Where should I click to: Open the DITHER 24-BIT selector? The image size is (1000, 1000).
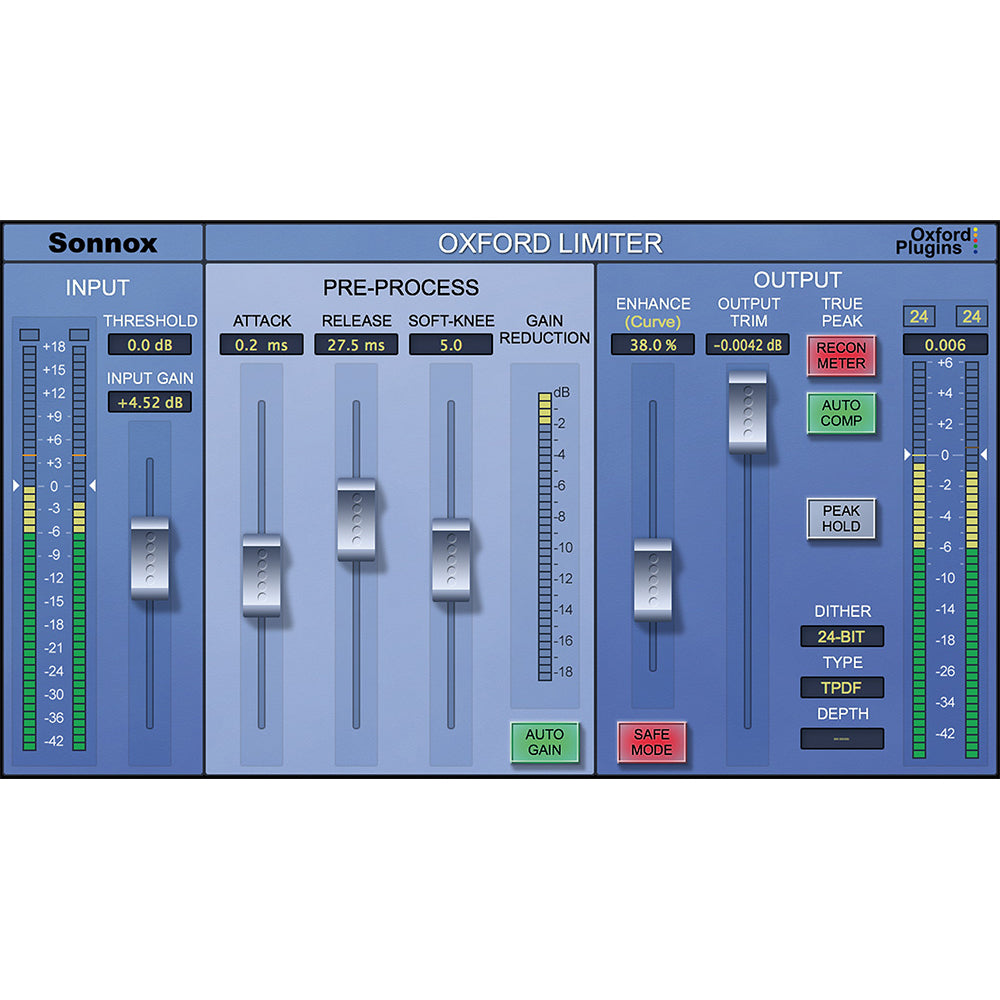[x=842, y=634]
